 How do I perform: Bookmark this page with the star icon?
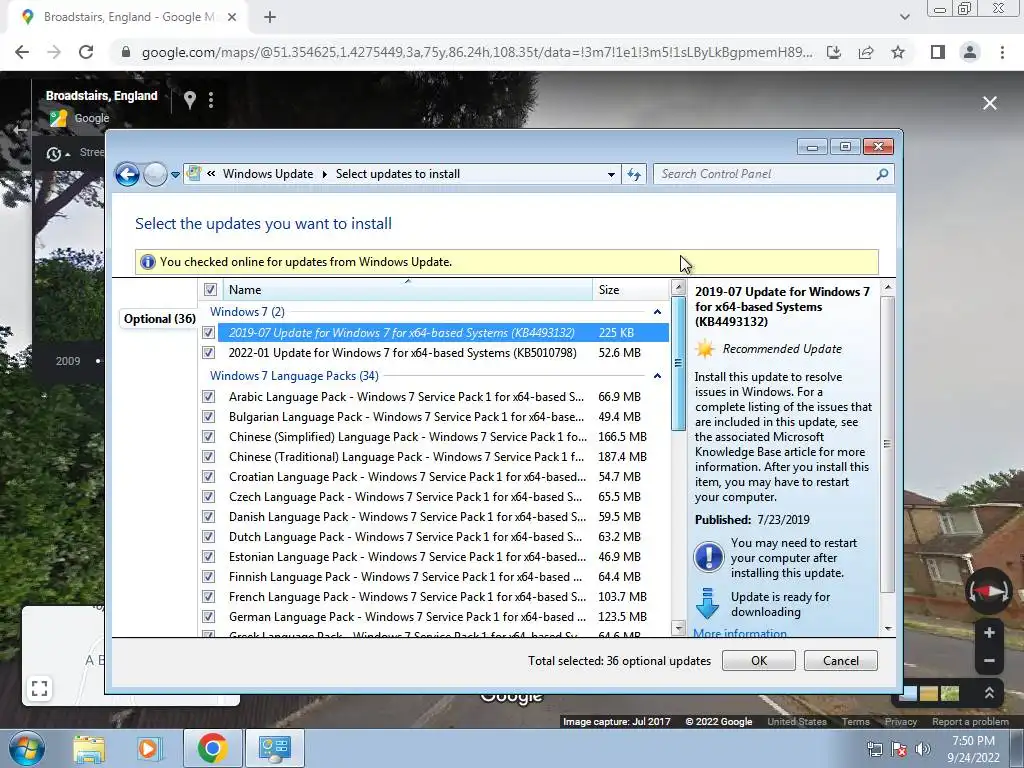coord(898,52)
